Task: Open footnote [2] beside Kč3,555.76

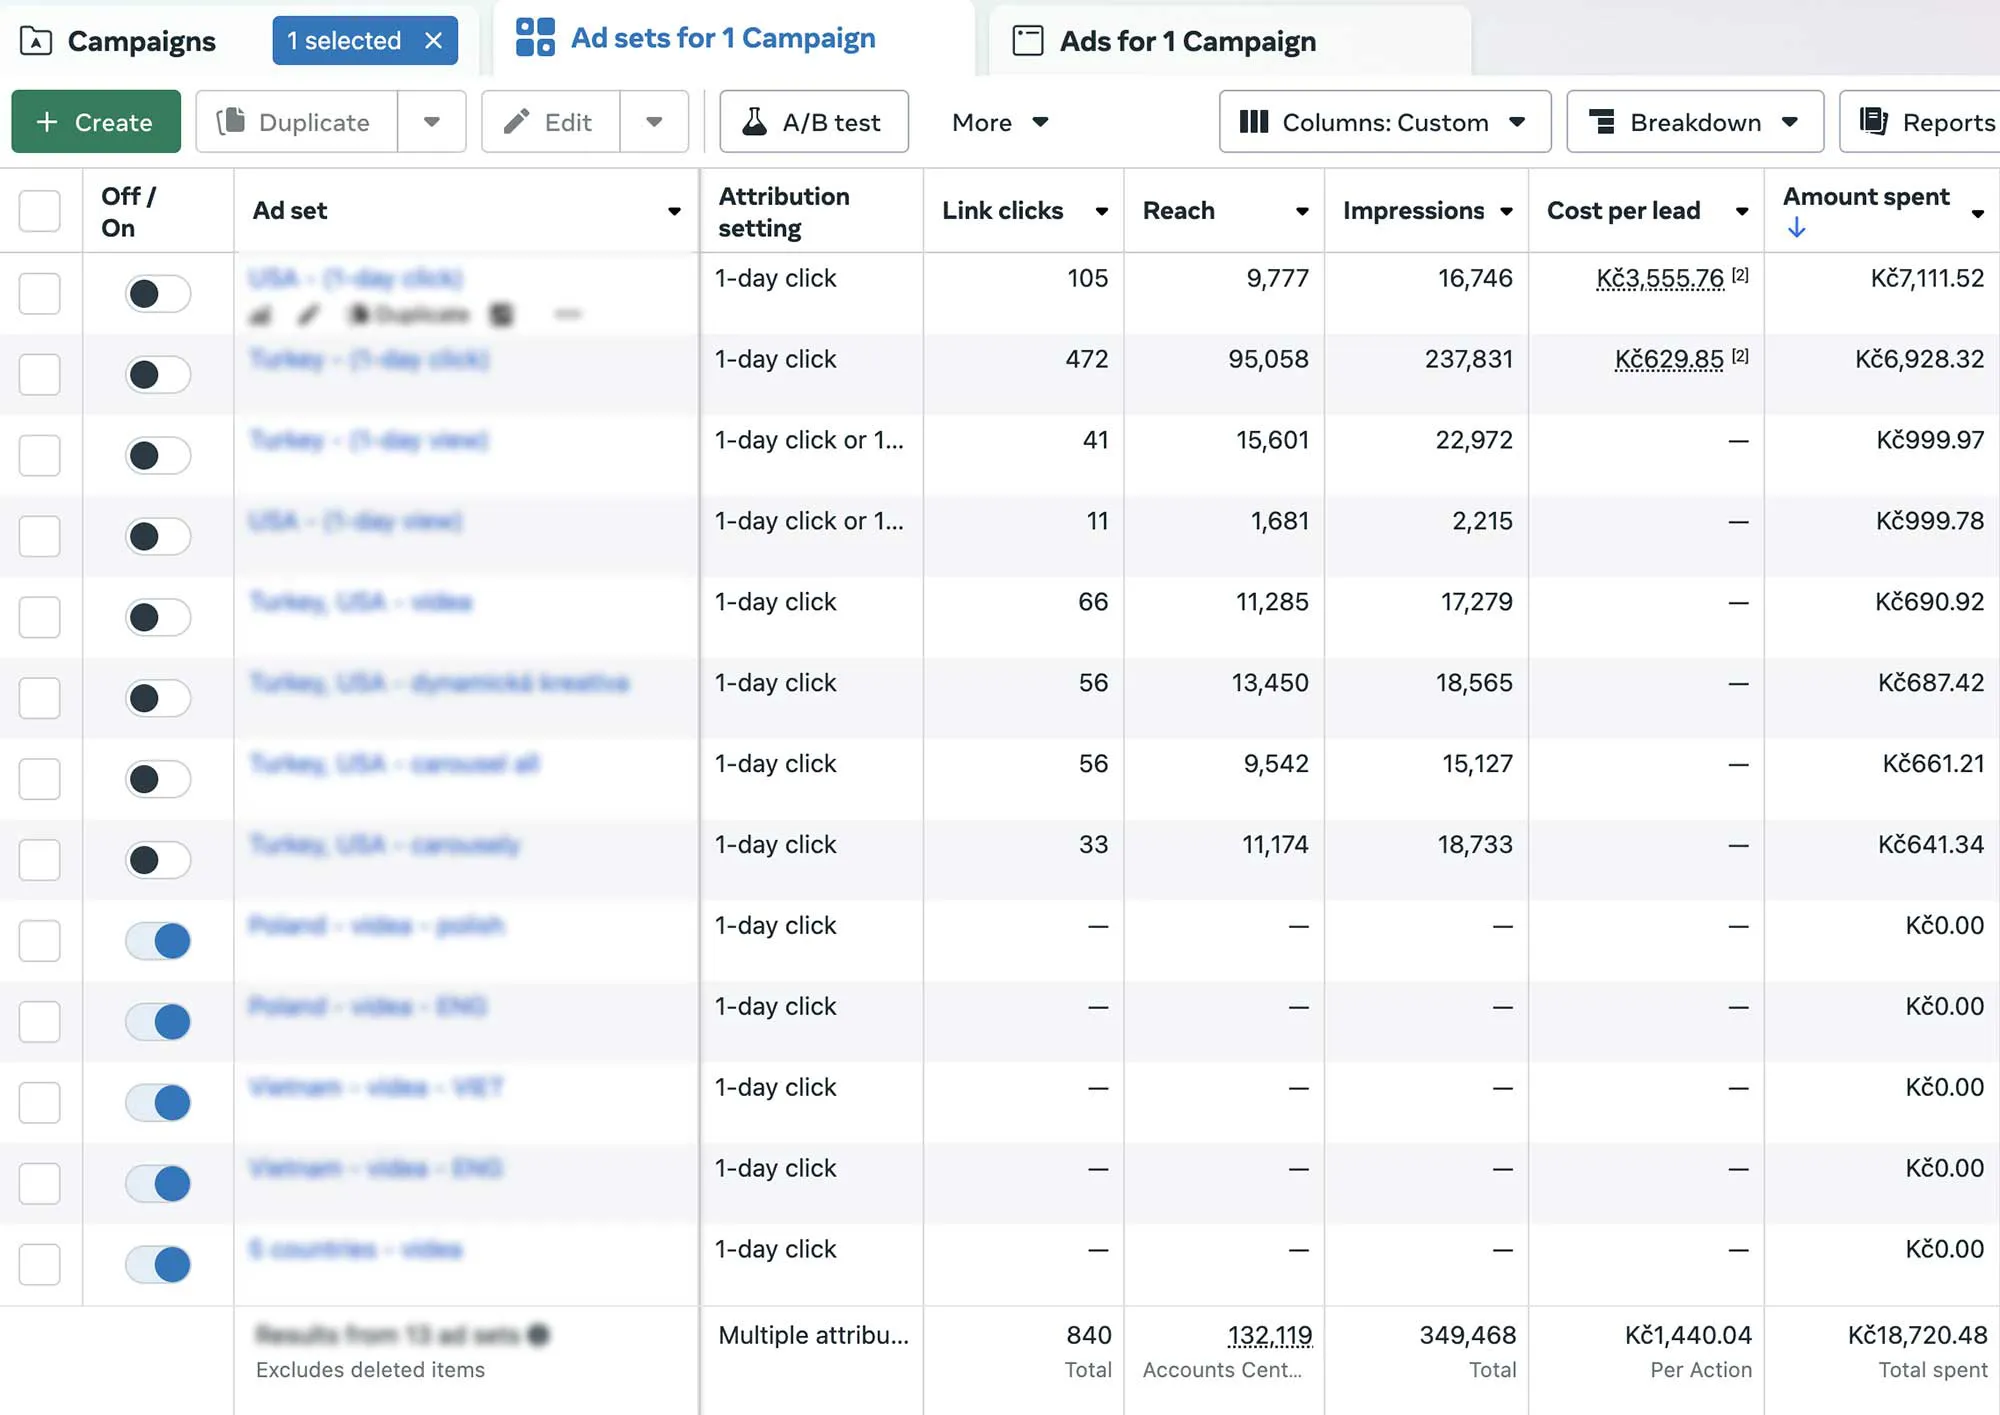Action: [x=1740, y=275]
